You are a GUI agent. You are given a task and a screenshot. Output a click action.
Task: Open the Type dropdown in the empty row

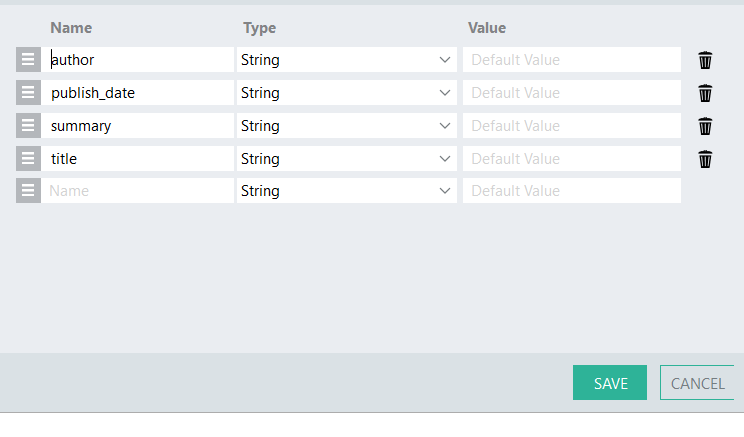[347, 191]
